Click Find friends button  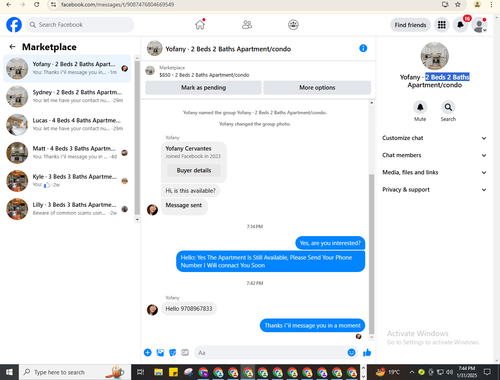tap(410, 25)
